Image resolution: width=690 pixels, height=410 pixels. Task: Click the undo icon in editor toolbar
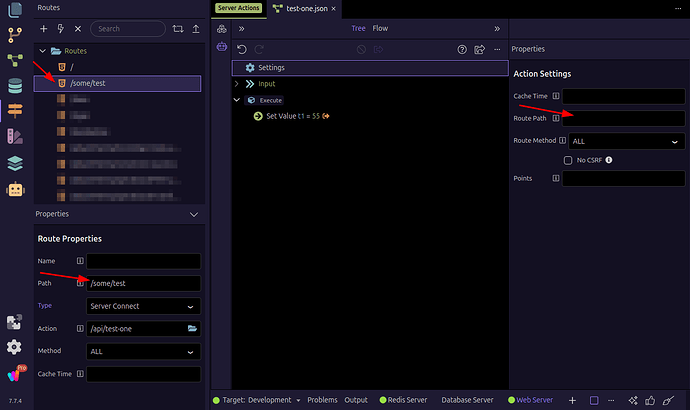(242, 49)
